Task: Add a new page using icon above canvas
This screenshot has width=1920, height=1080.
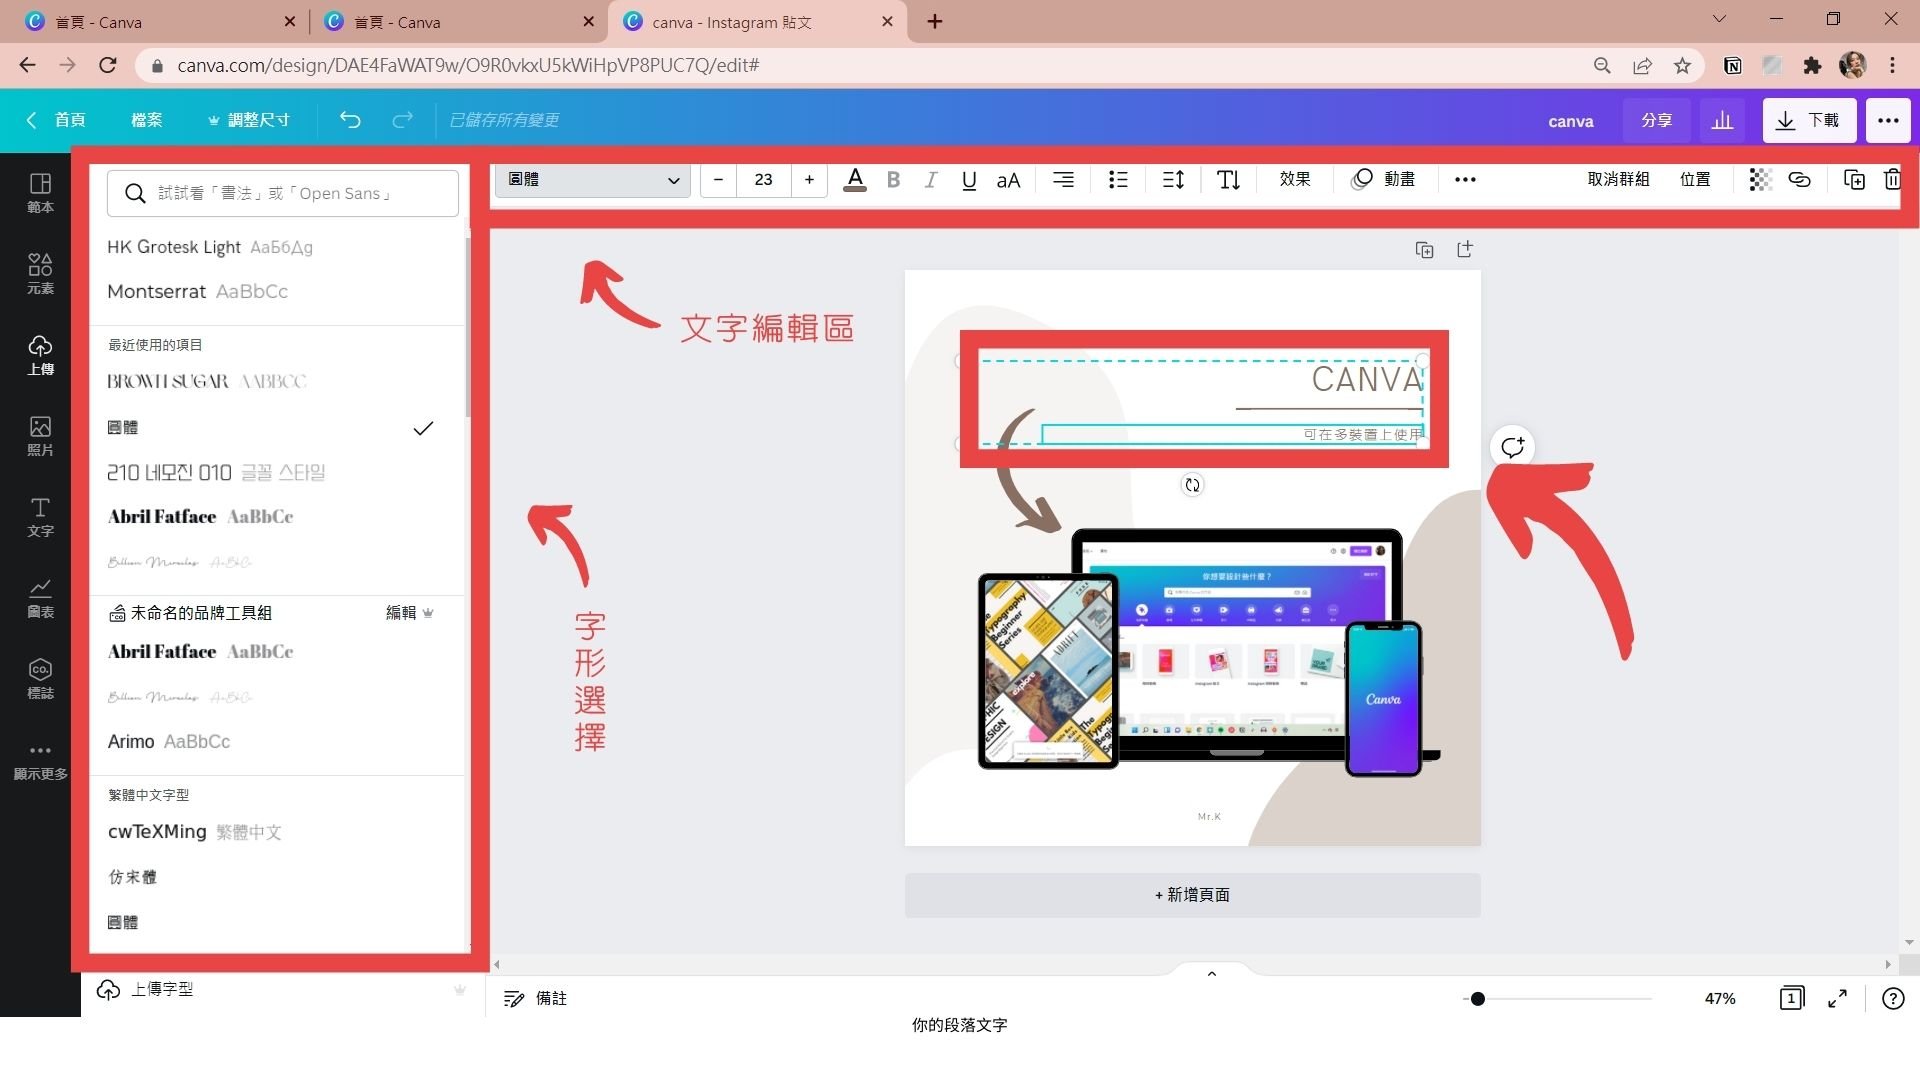Action: click(1465, 250)
